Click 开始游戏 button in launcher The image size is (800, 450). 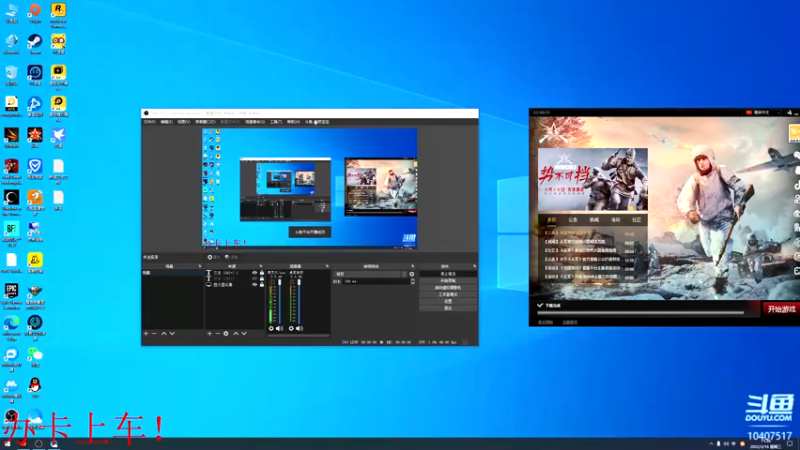(781, 309)
